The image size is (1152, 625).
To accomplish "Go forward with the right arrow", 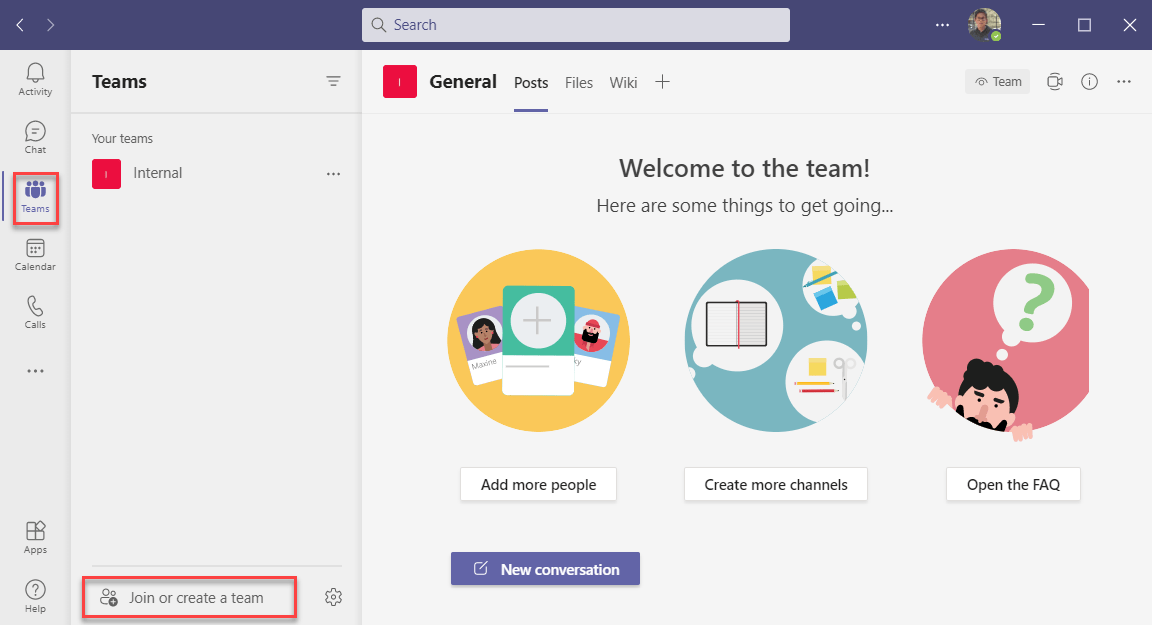I will [x=50, y=25].
